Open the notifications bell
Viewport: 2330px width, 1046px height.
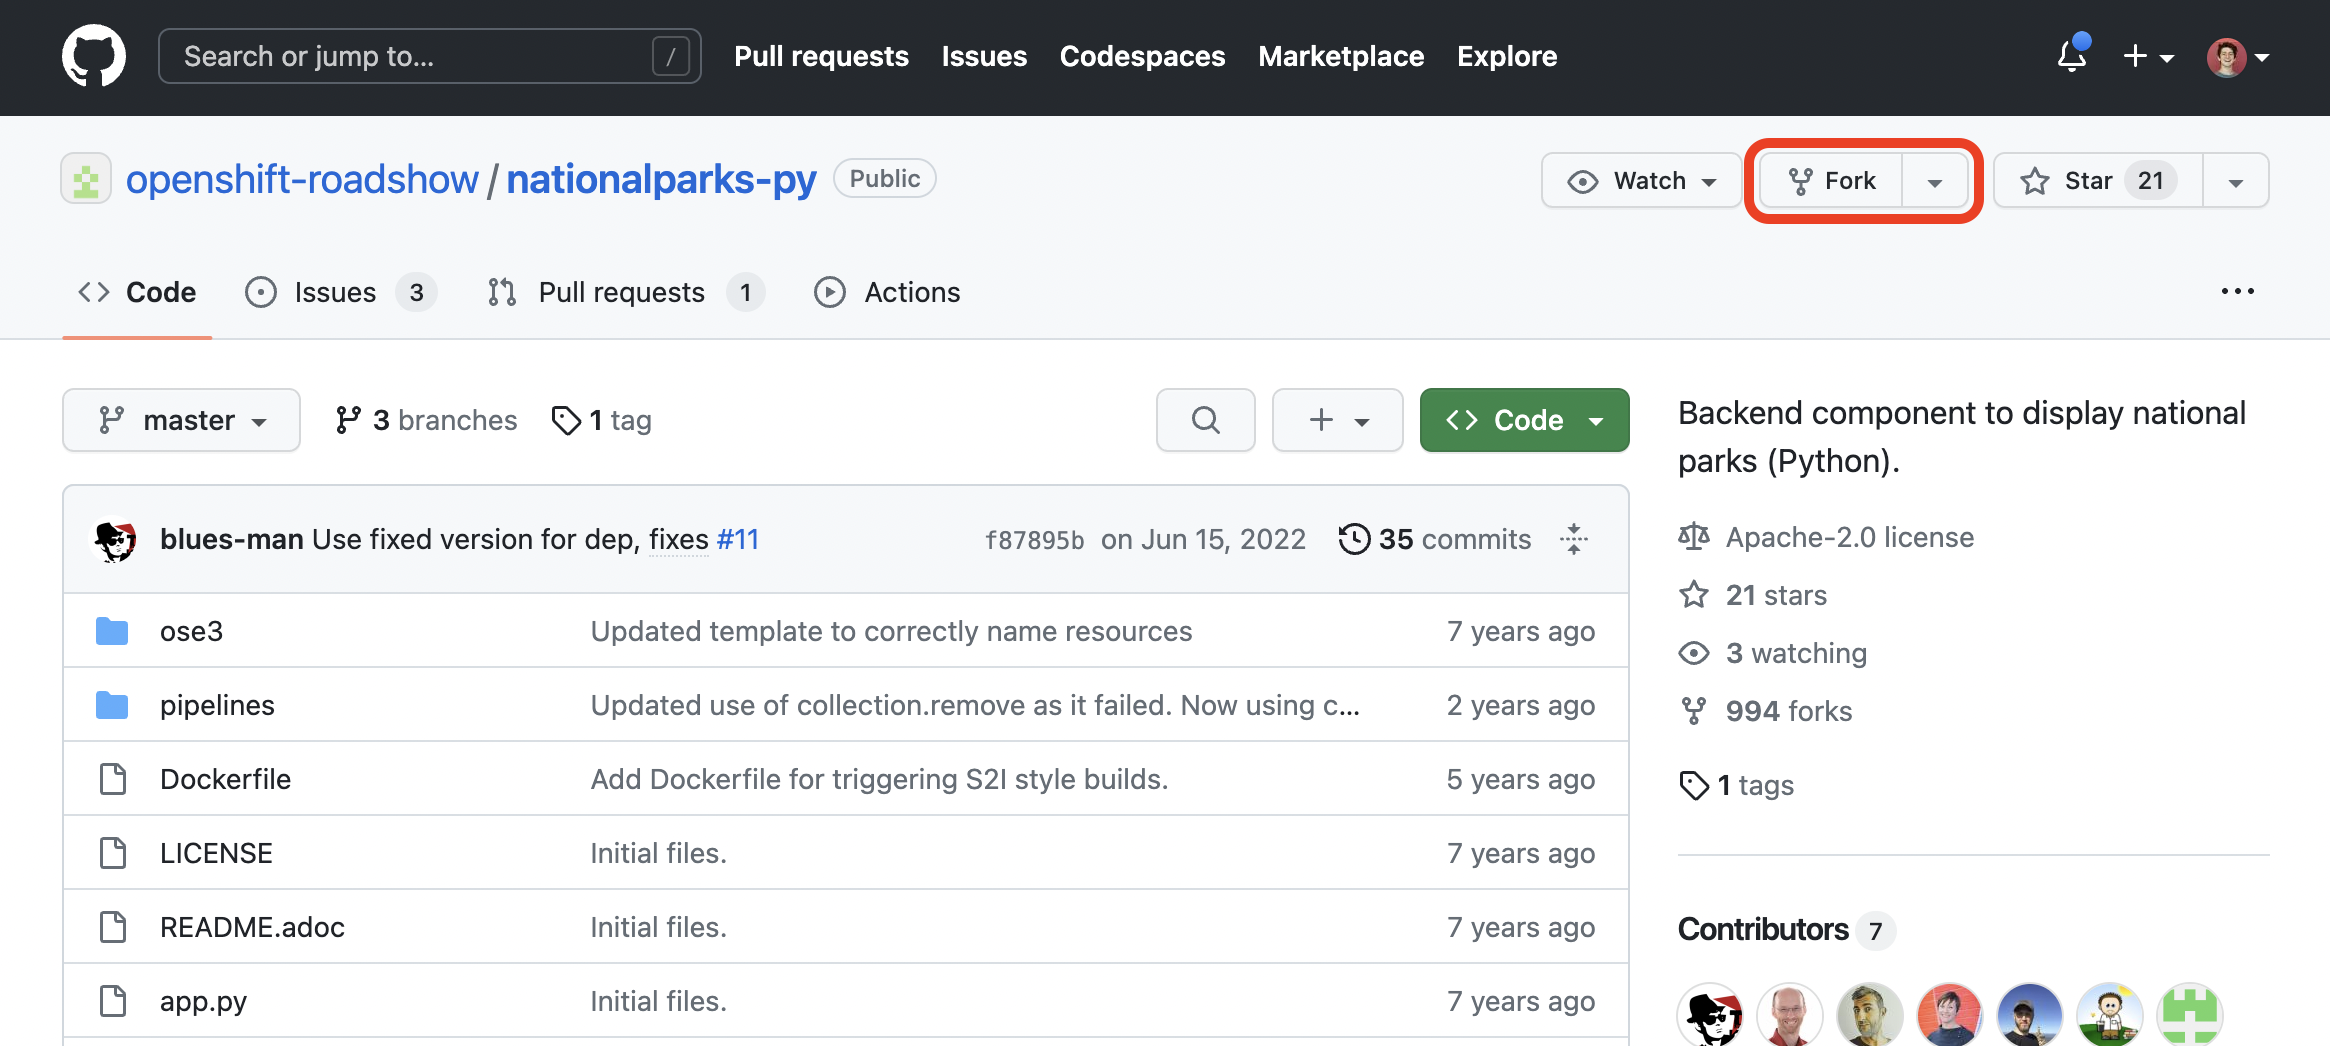[2072, 56]
